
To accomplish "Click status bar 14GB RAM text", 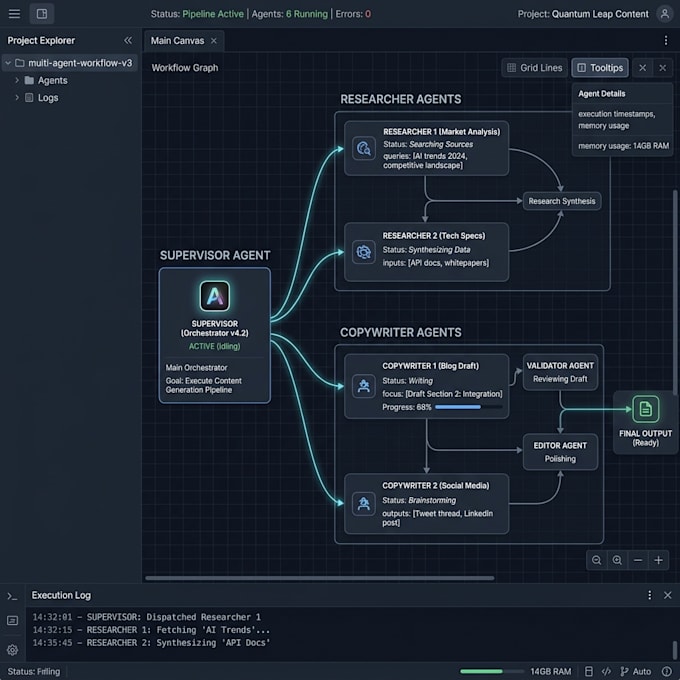I will pos(551,671).
